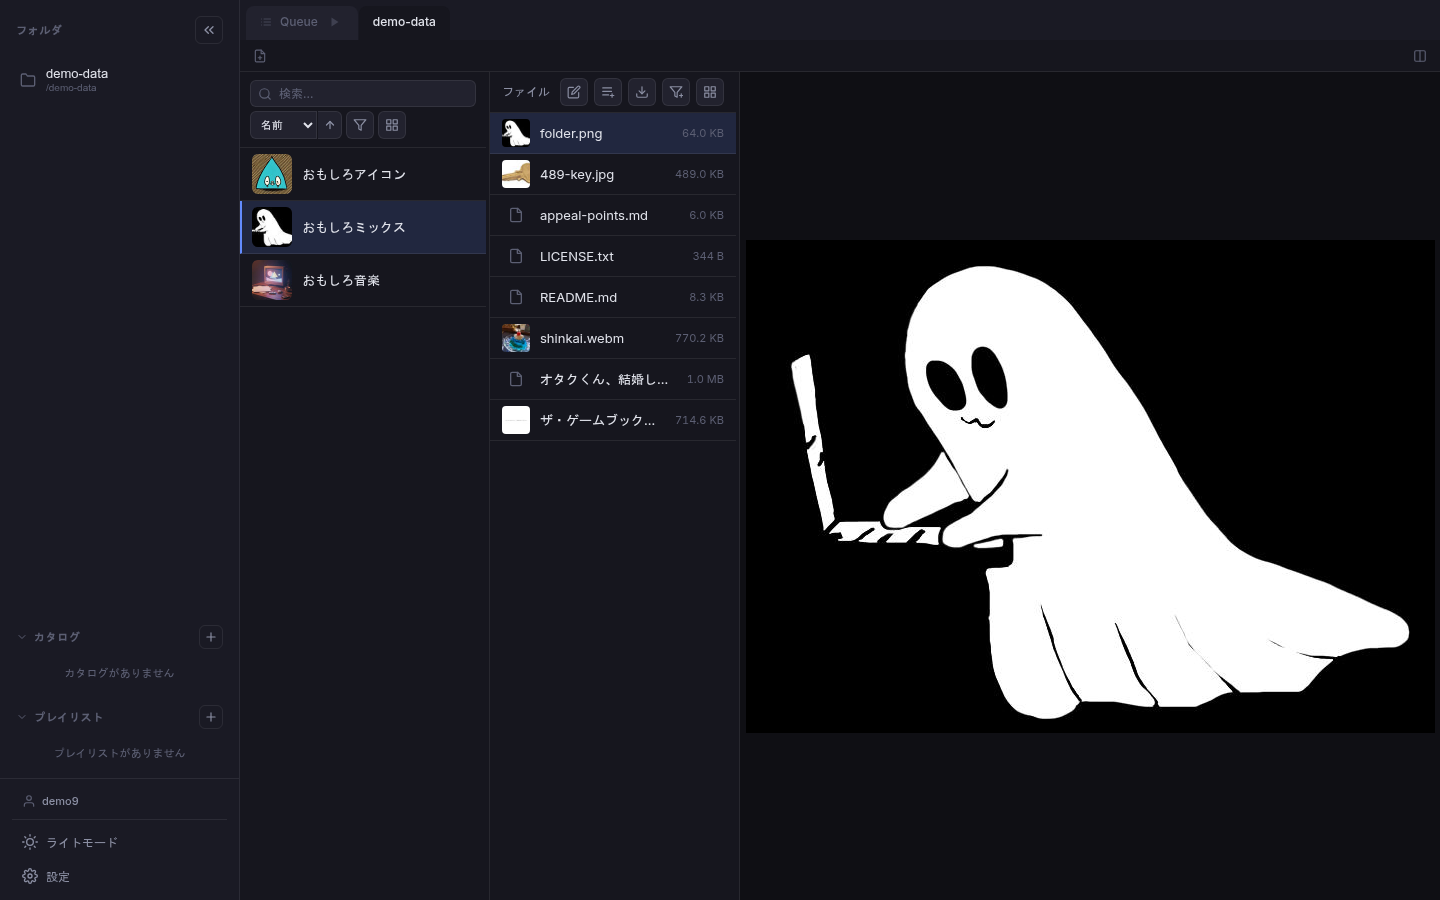Viewport: 1440px width, 900px height.
Task: Click the add-to-playlist icon in file toolbar
Action: pos(608,92)
